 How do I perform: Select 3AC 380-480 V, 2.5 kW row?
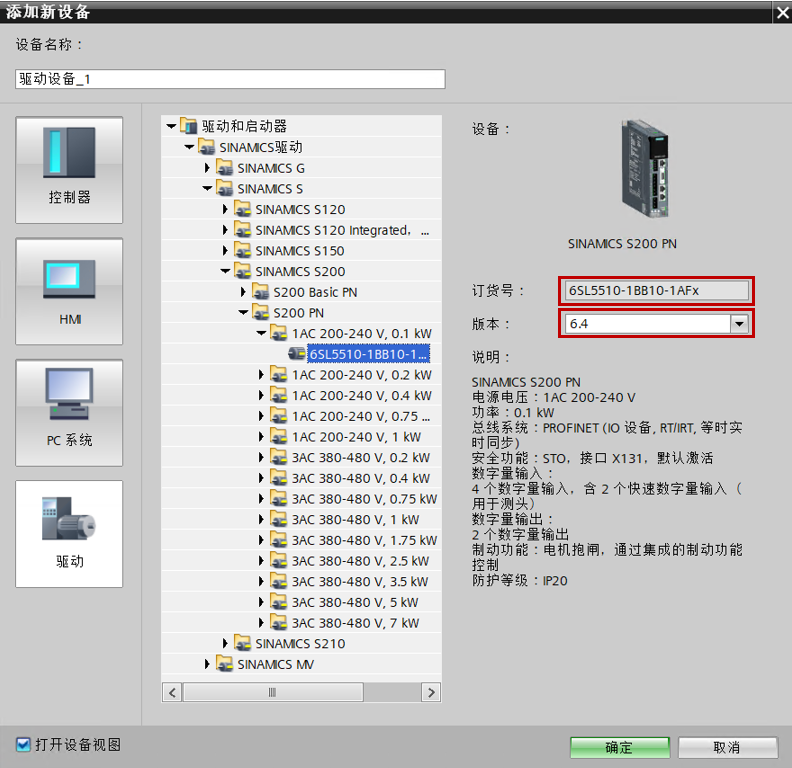(301, 561)
